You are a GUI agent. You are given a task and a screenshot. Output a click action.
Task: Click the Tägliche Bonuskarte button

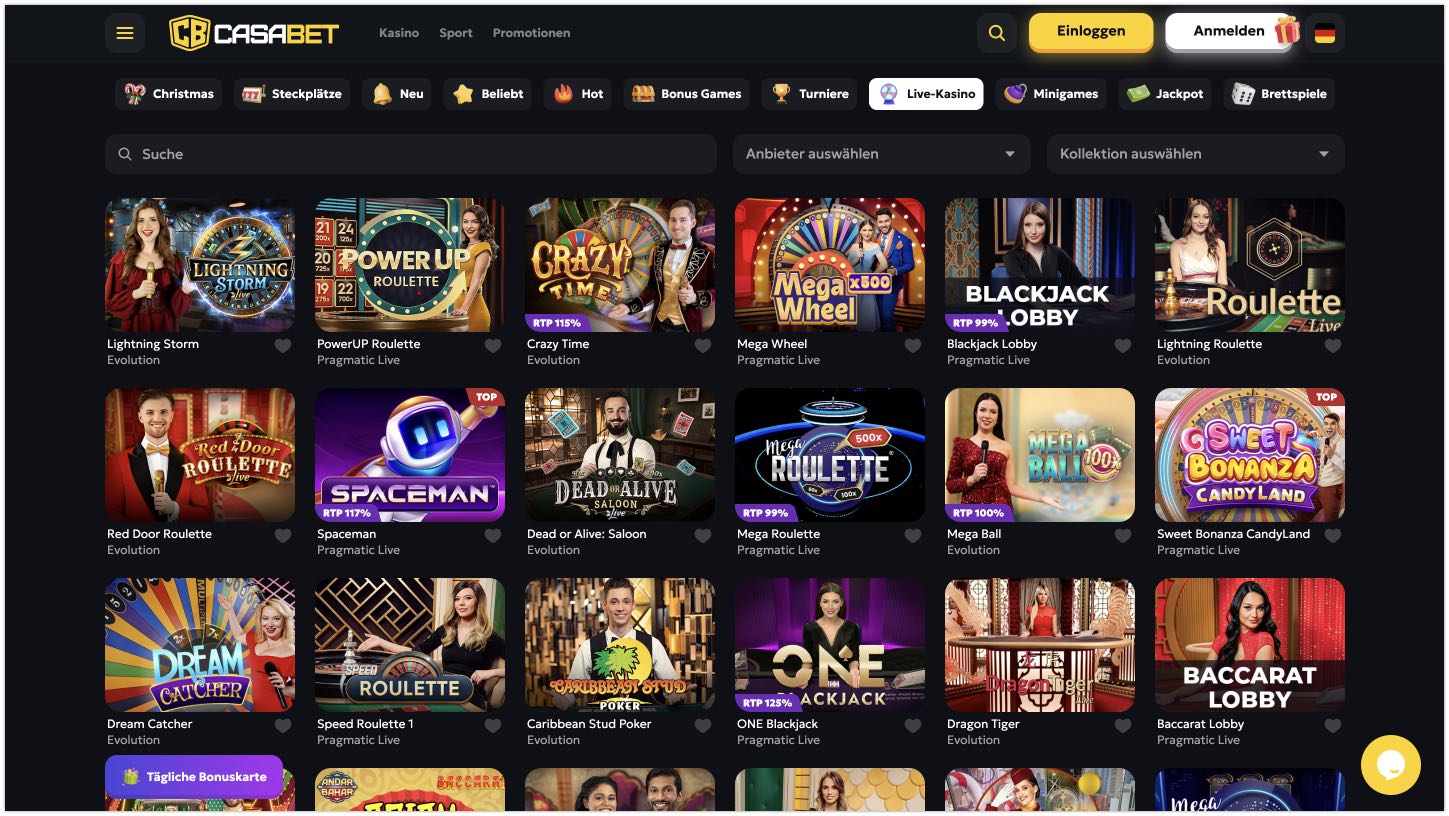194,776
